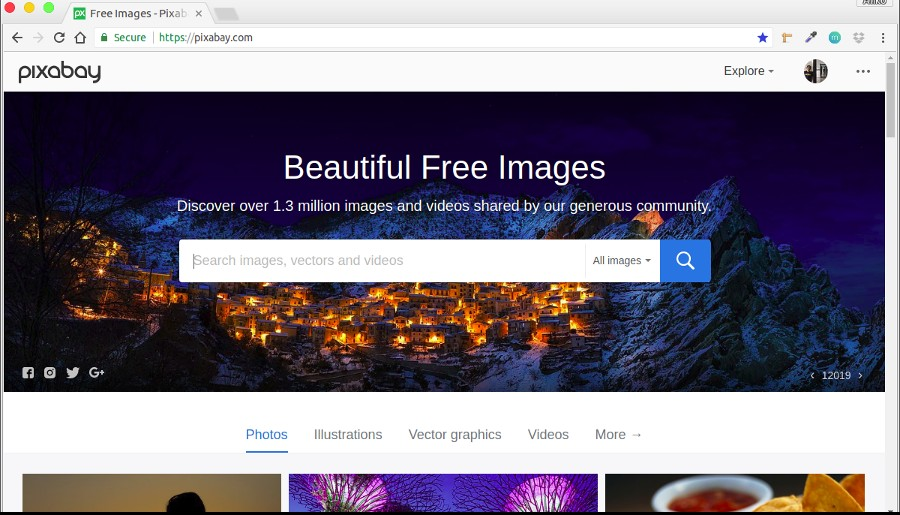Open the Pixabay header three-dots menu
Screen dimensions: 900x515
[x=863, y=71]
